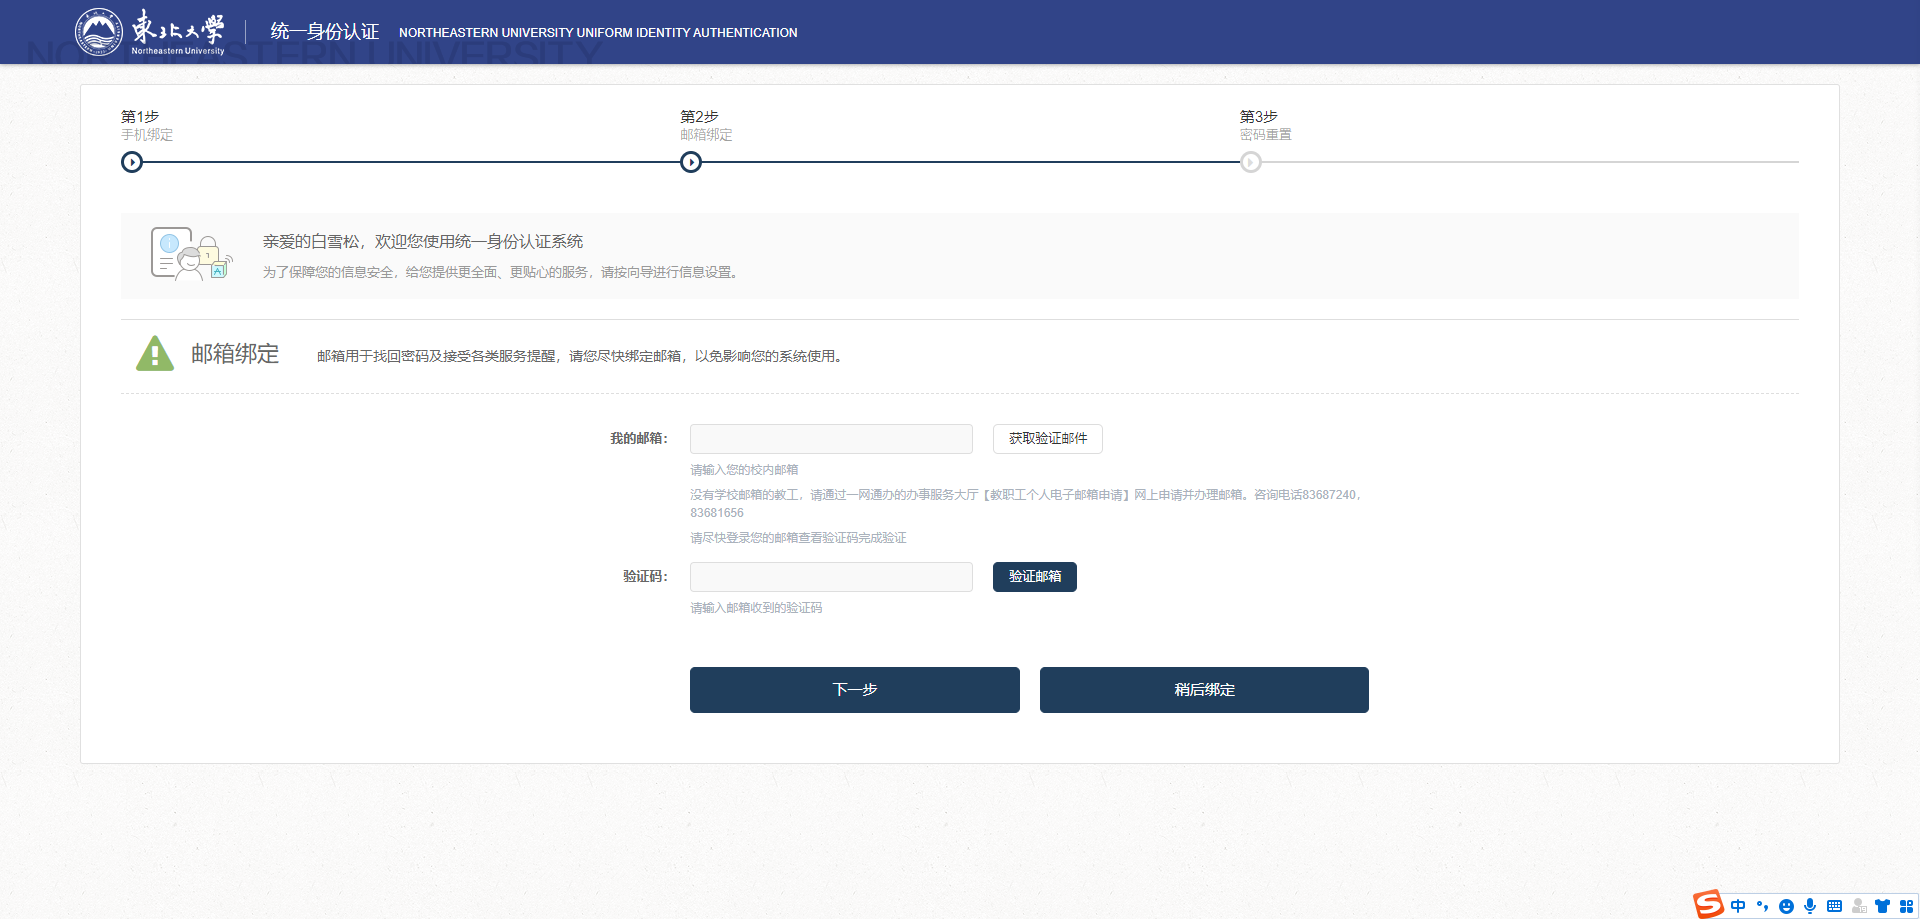This screenshot has width=1920, height=919.
Task: Select step 第2步 邮箱绑定 marker
Action: (690, 161)
